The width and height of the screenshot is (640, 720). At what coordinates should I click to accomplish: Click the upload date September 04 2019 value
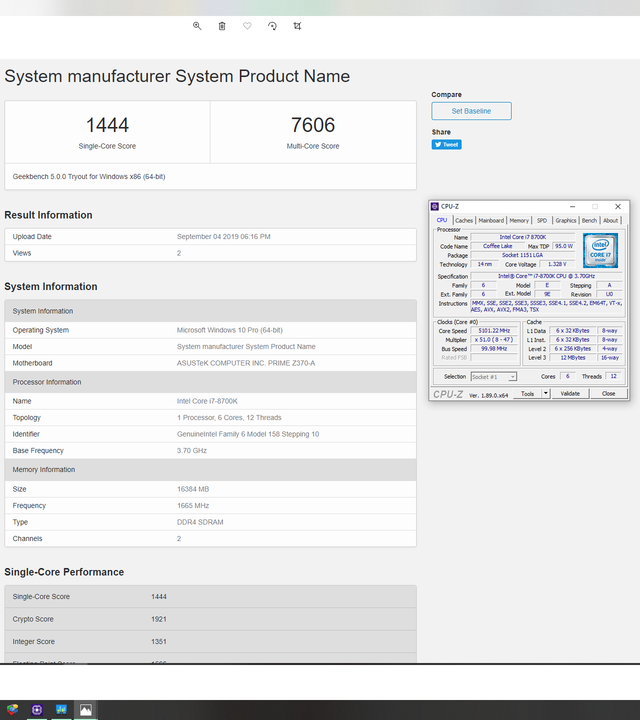(x=224, y=236)
